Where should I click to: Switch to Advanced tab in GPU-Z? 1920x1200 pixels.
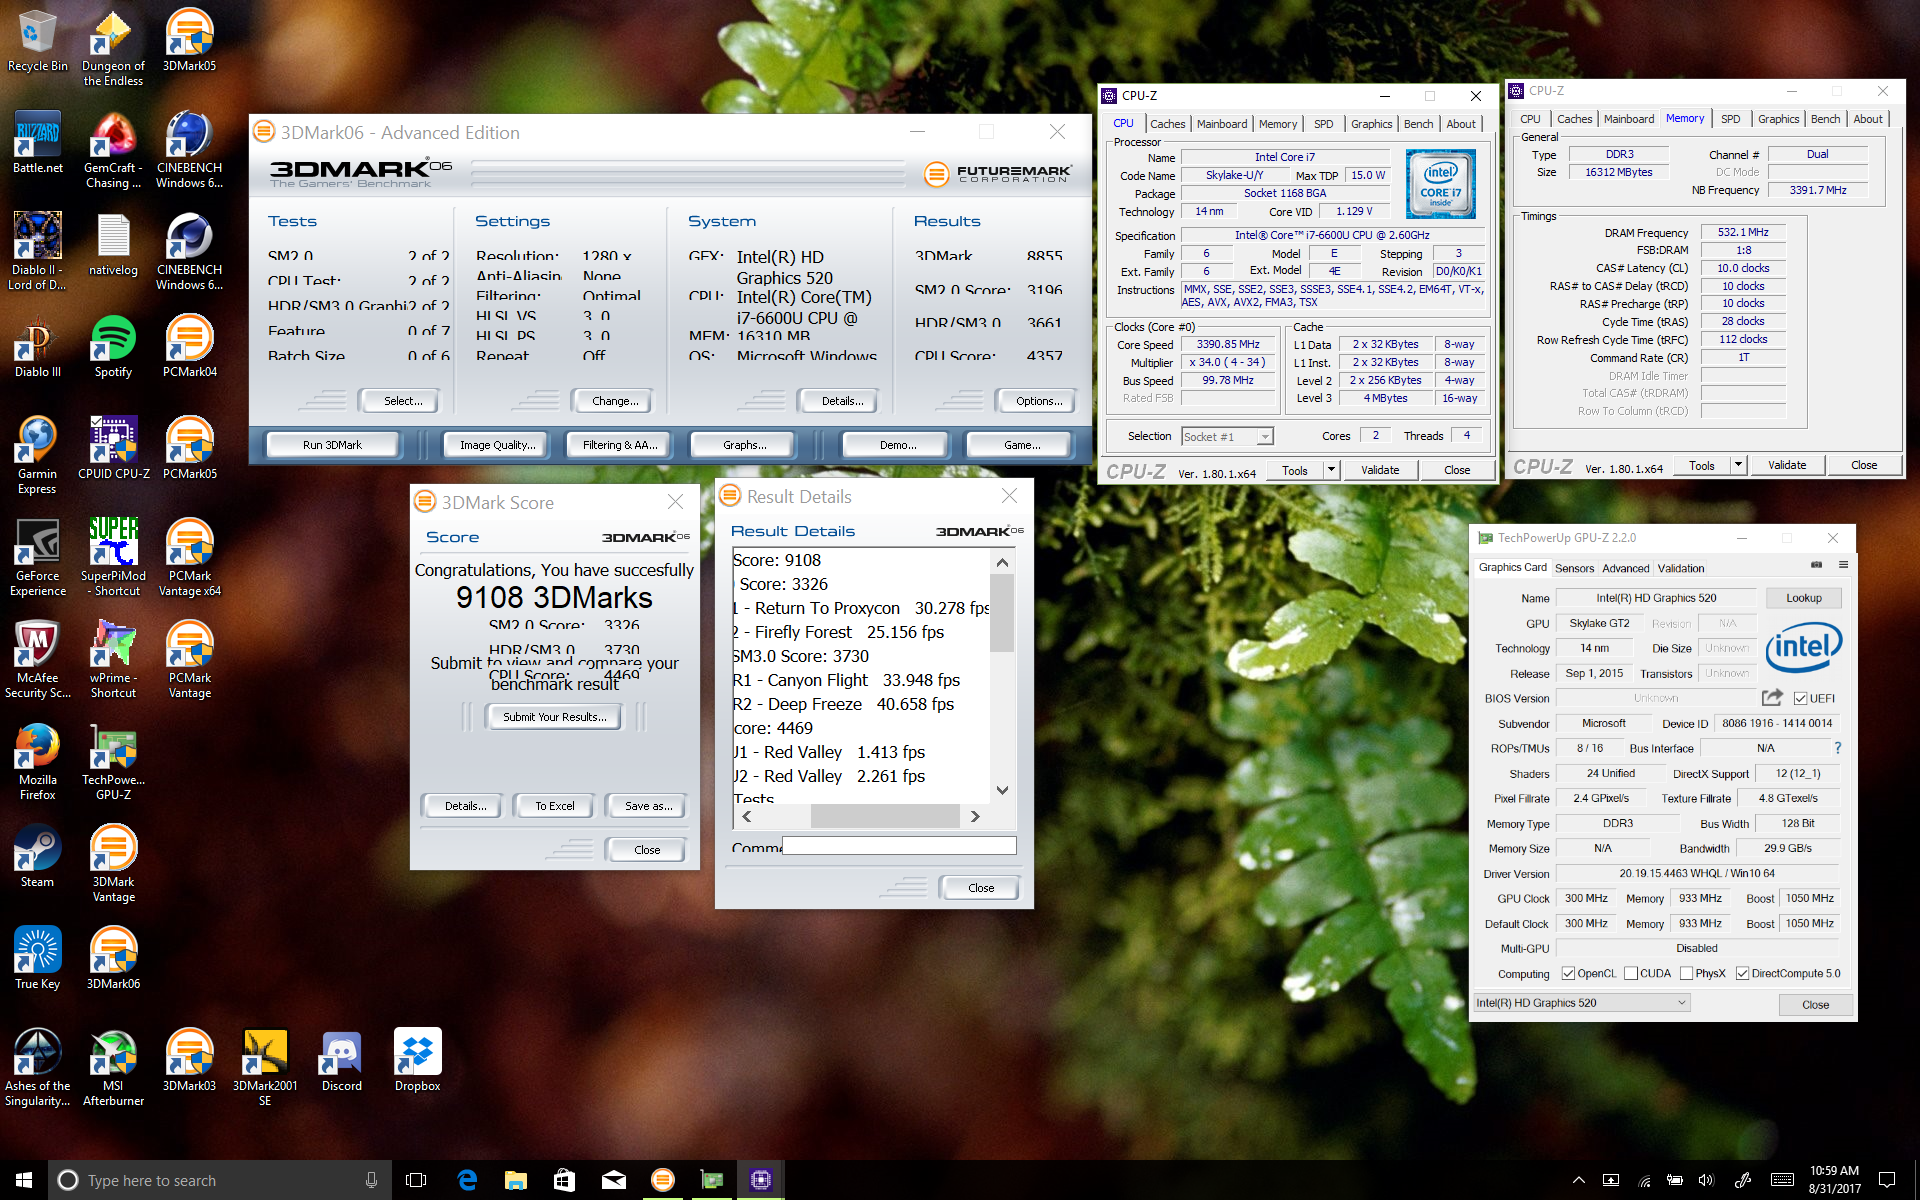(1625, 568)
